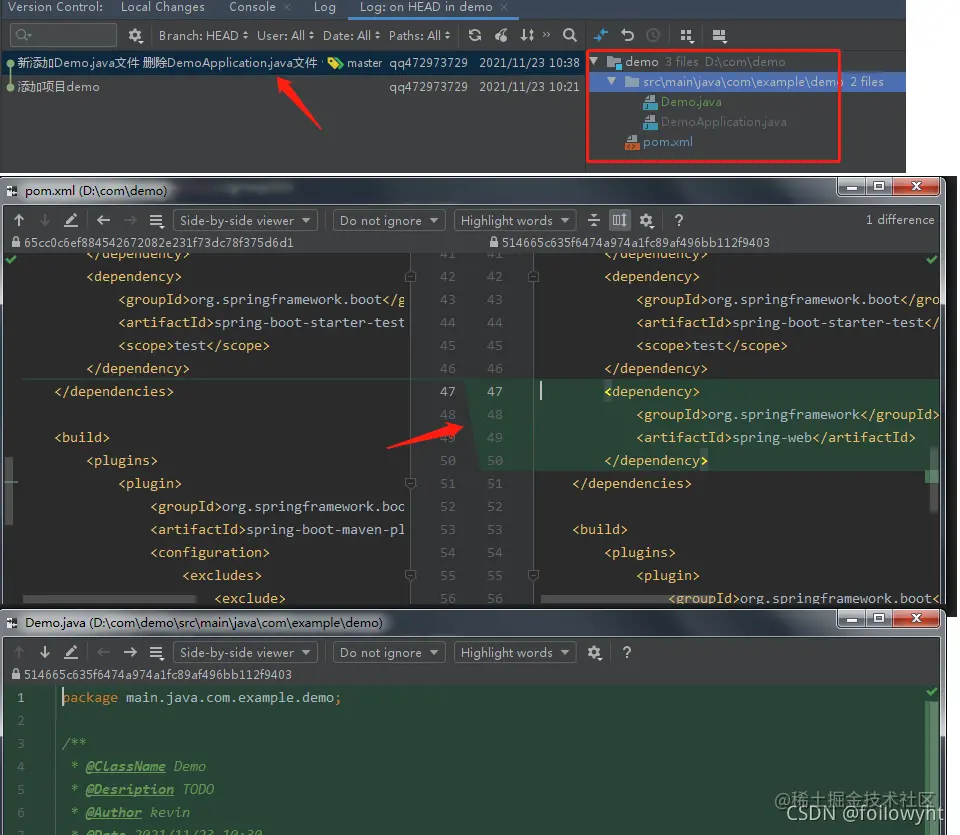Click the @ClassName doc tag in Demo.java
960x835 pixels.
point(126,766)
